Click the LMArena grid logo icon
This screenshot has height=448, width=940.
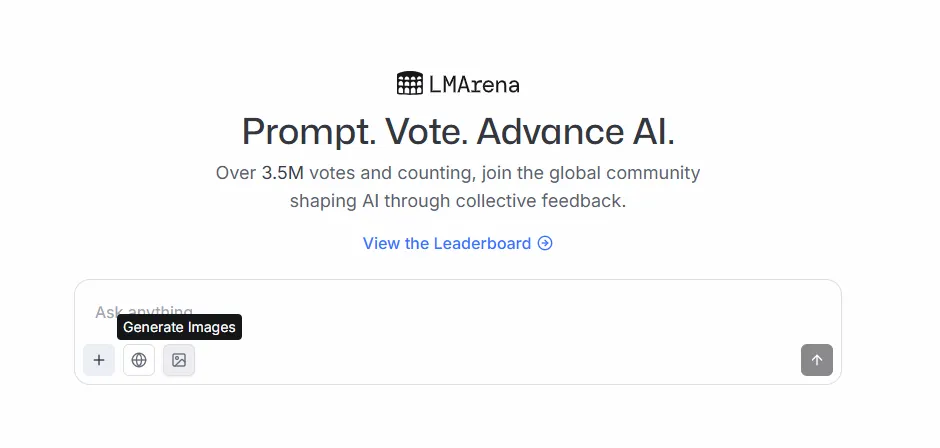pos(409,84)
